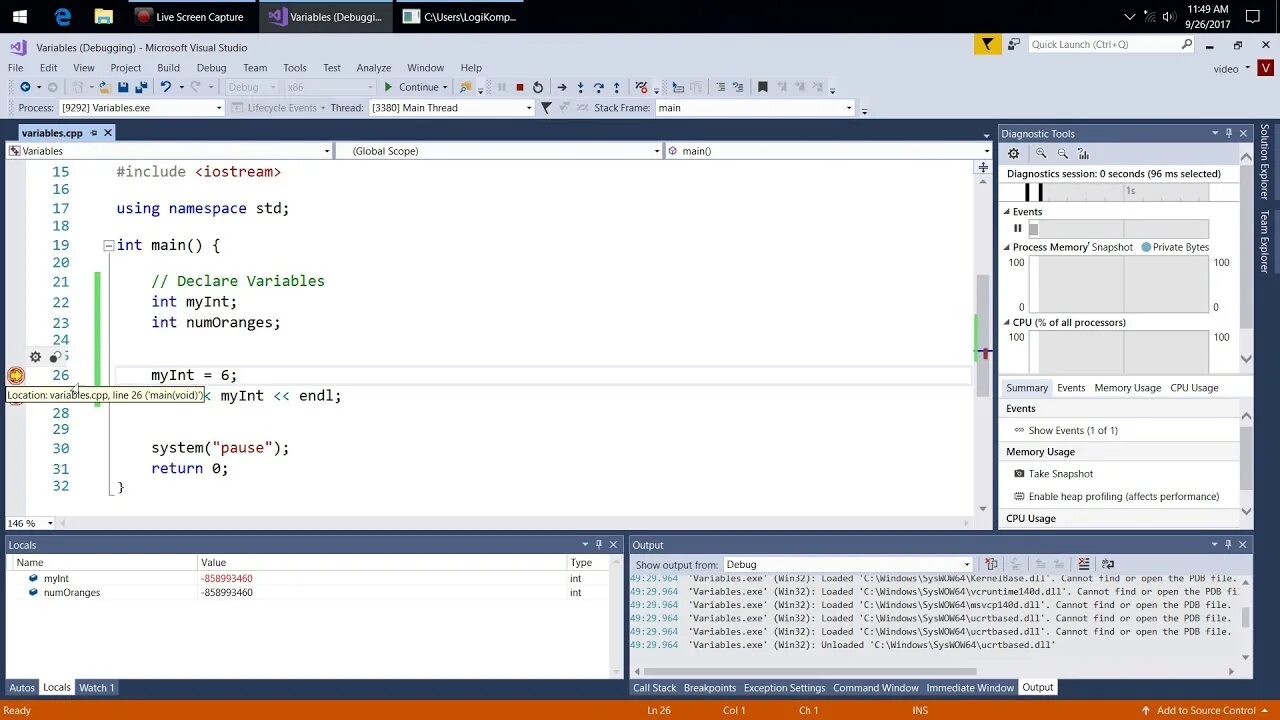
Task: Click the Events pause icon
Action: pos(1018,228)
